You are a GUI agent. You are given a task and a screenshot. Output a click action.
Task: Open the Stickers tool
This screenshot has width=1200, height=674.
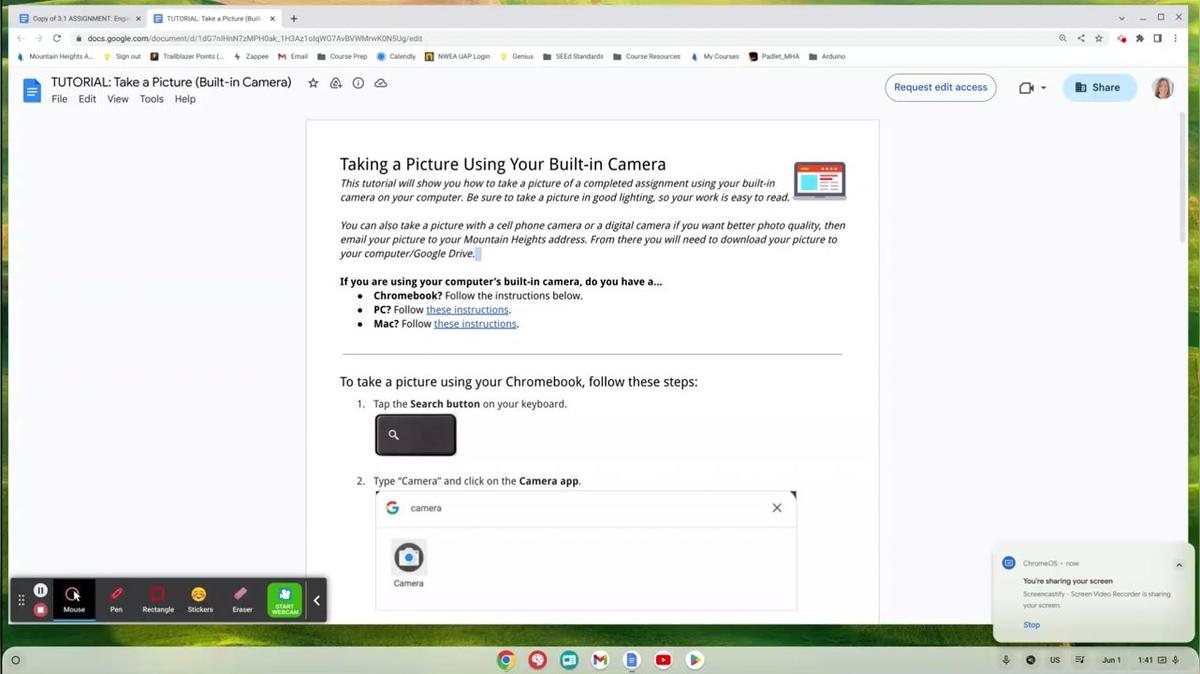[x=200, y=599]
